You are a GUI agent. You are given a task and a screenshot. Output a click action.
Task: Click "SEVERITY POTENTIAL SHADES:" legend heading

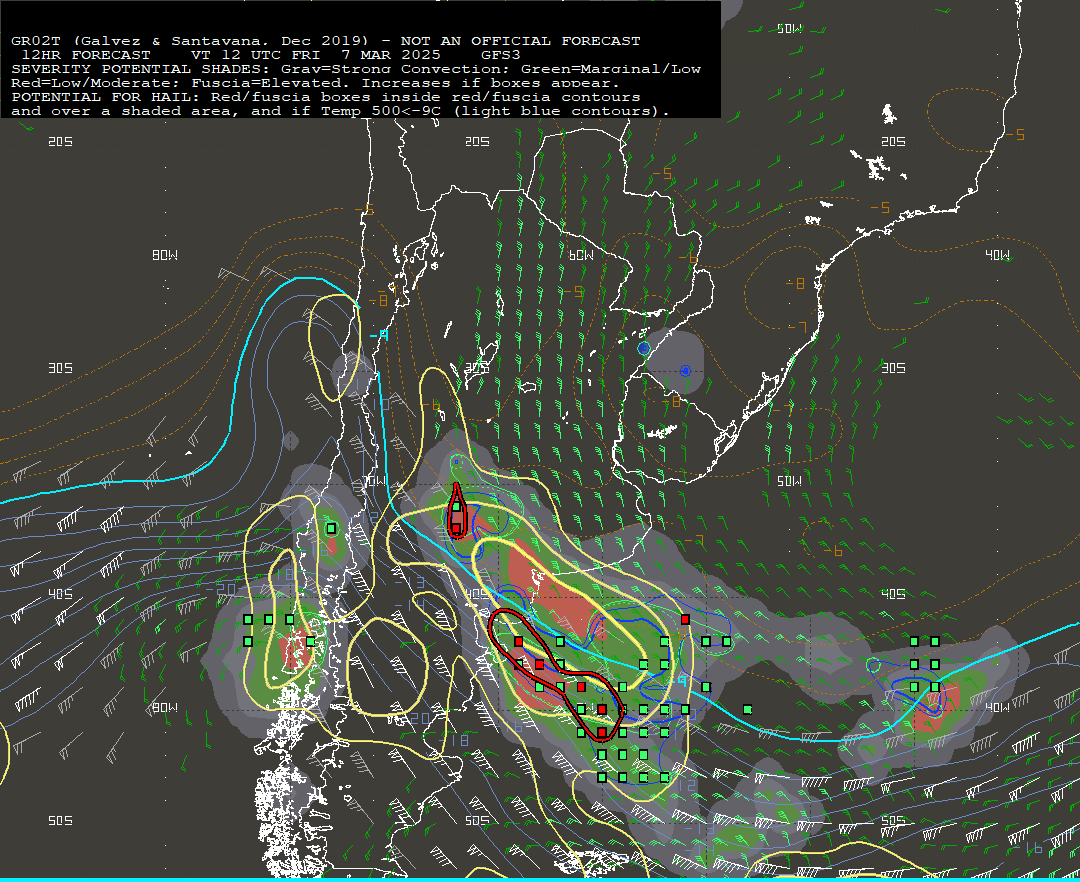coord(141,69)
